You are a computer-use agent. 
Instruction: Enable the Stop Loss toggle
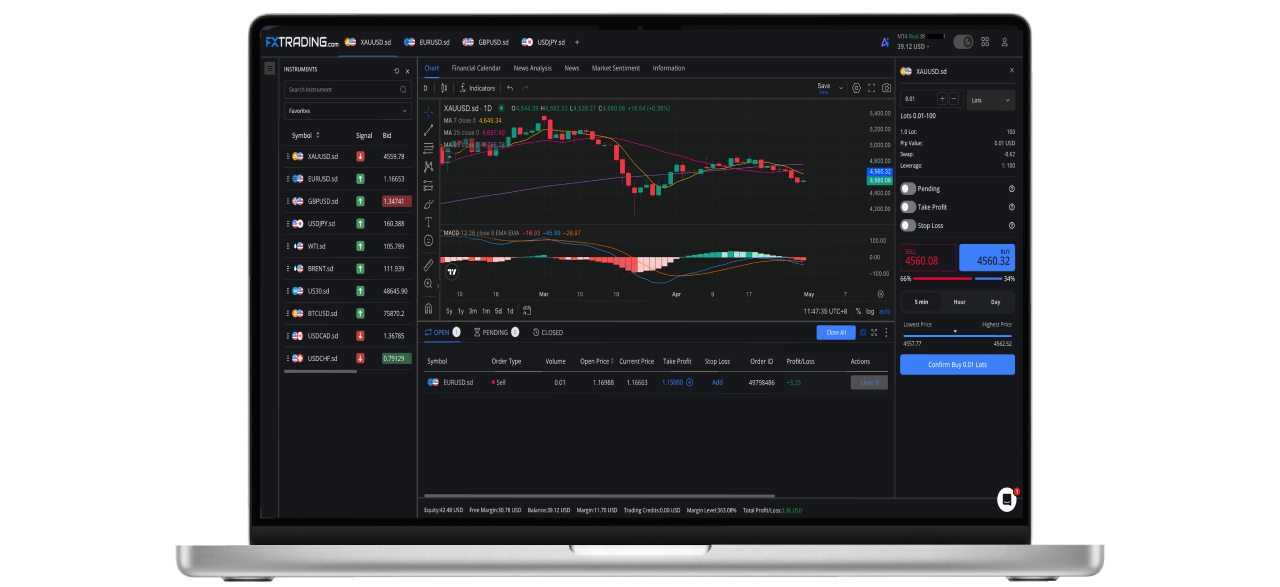click(x=908, y=225)
